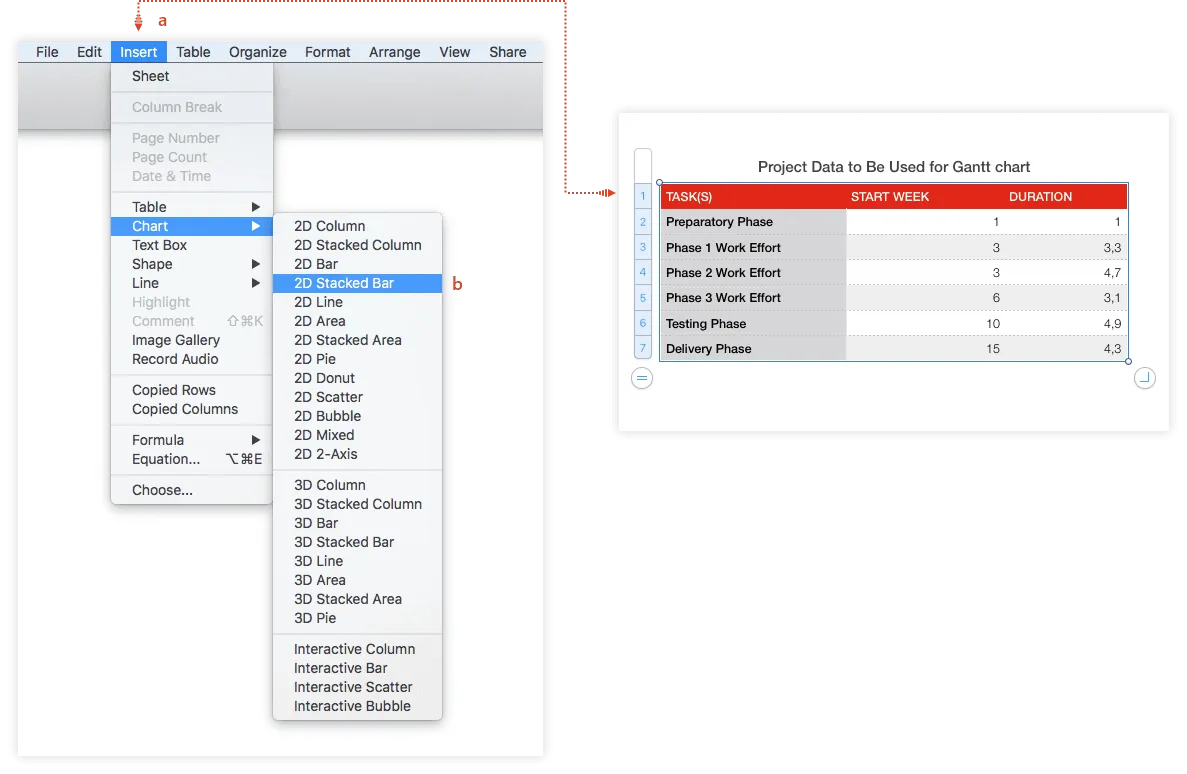Click the add-row handle below the table
This screenshot has height=774, width=1187.
pyautogui.click(x=642, y=378)
